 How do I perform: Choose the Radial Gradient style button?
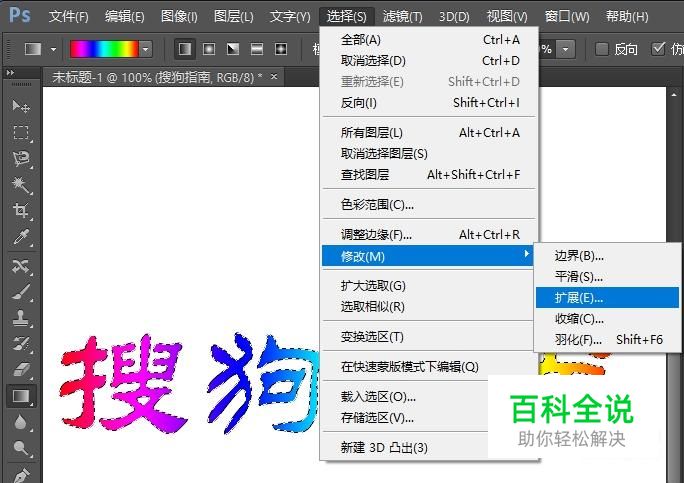click(209, 49)
